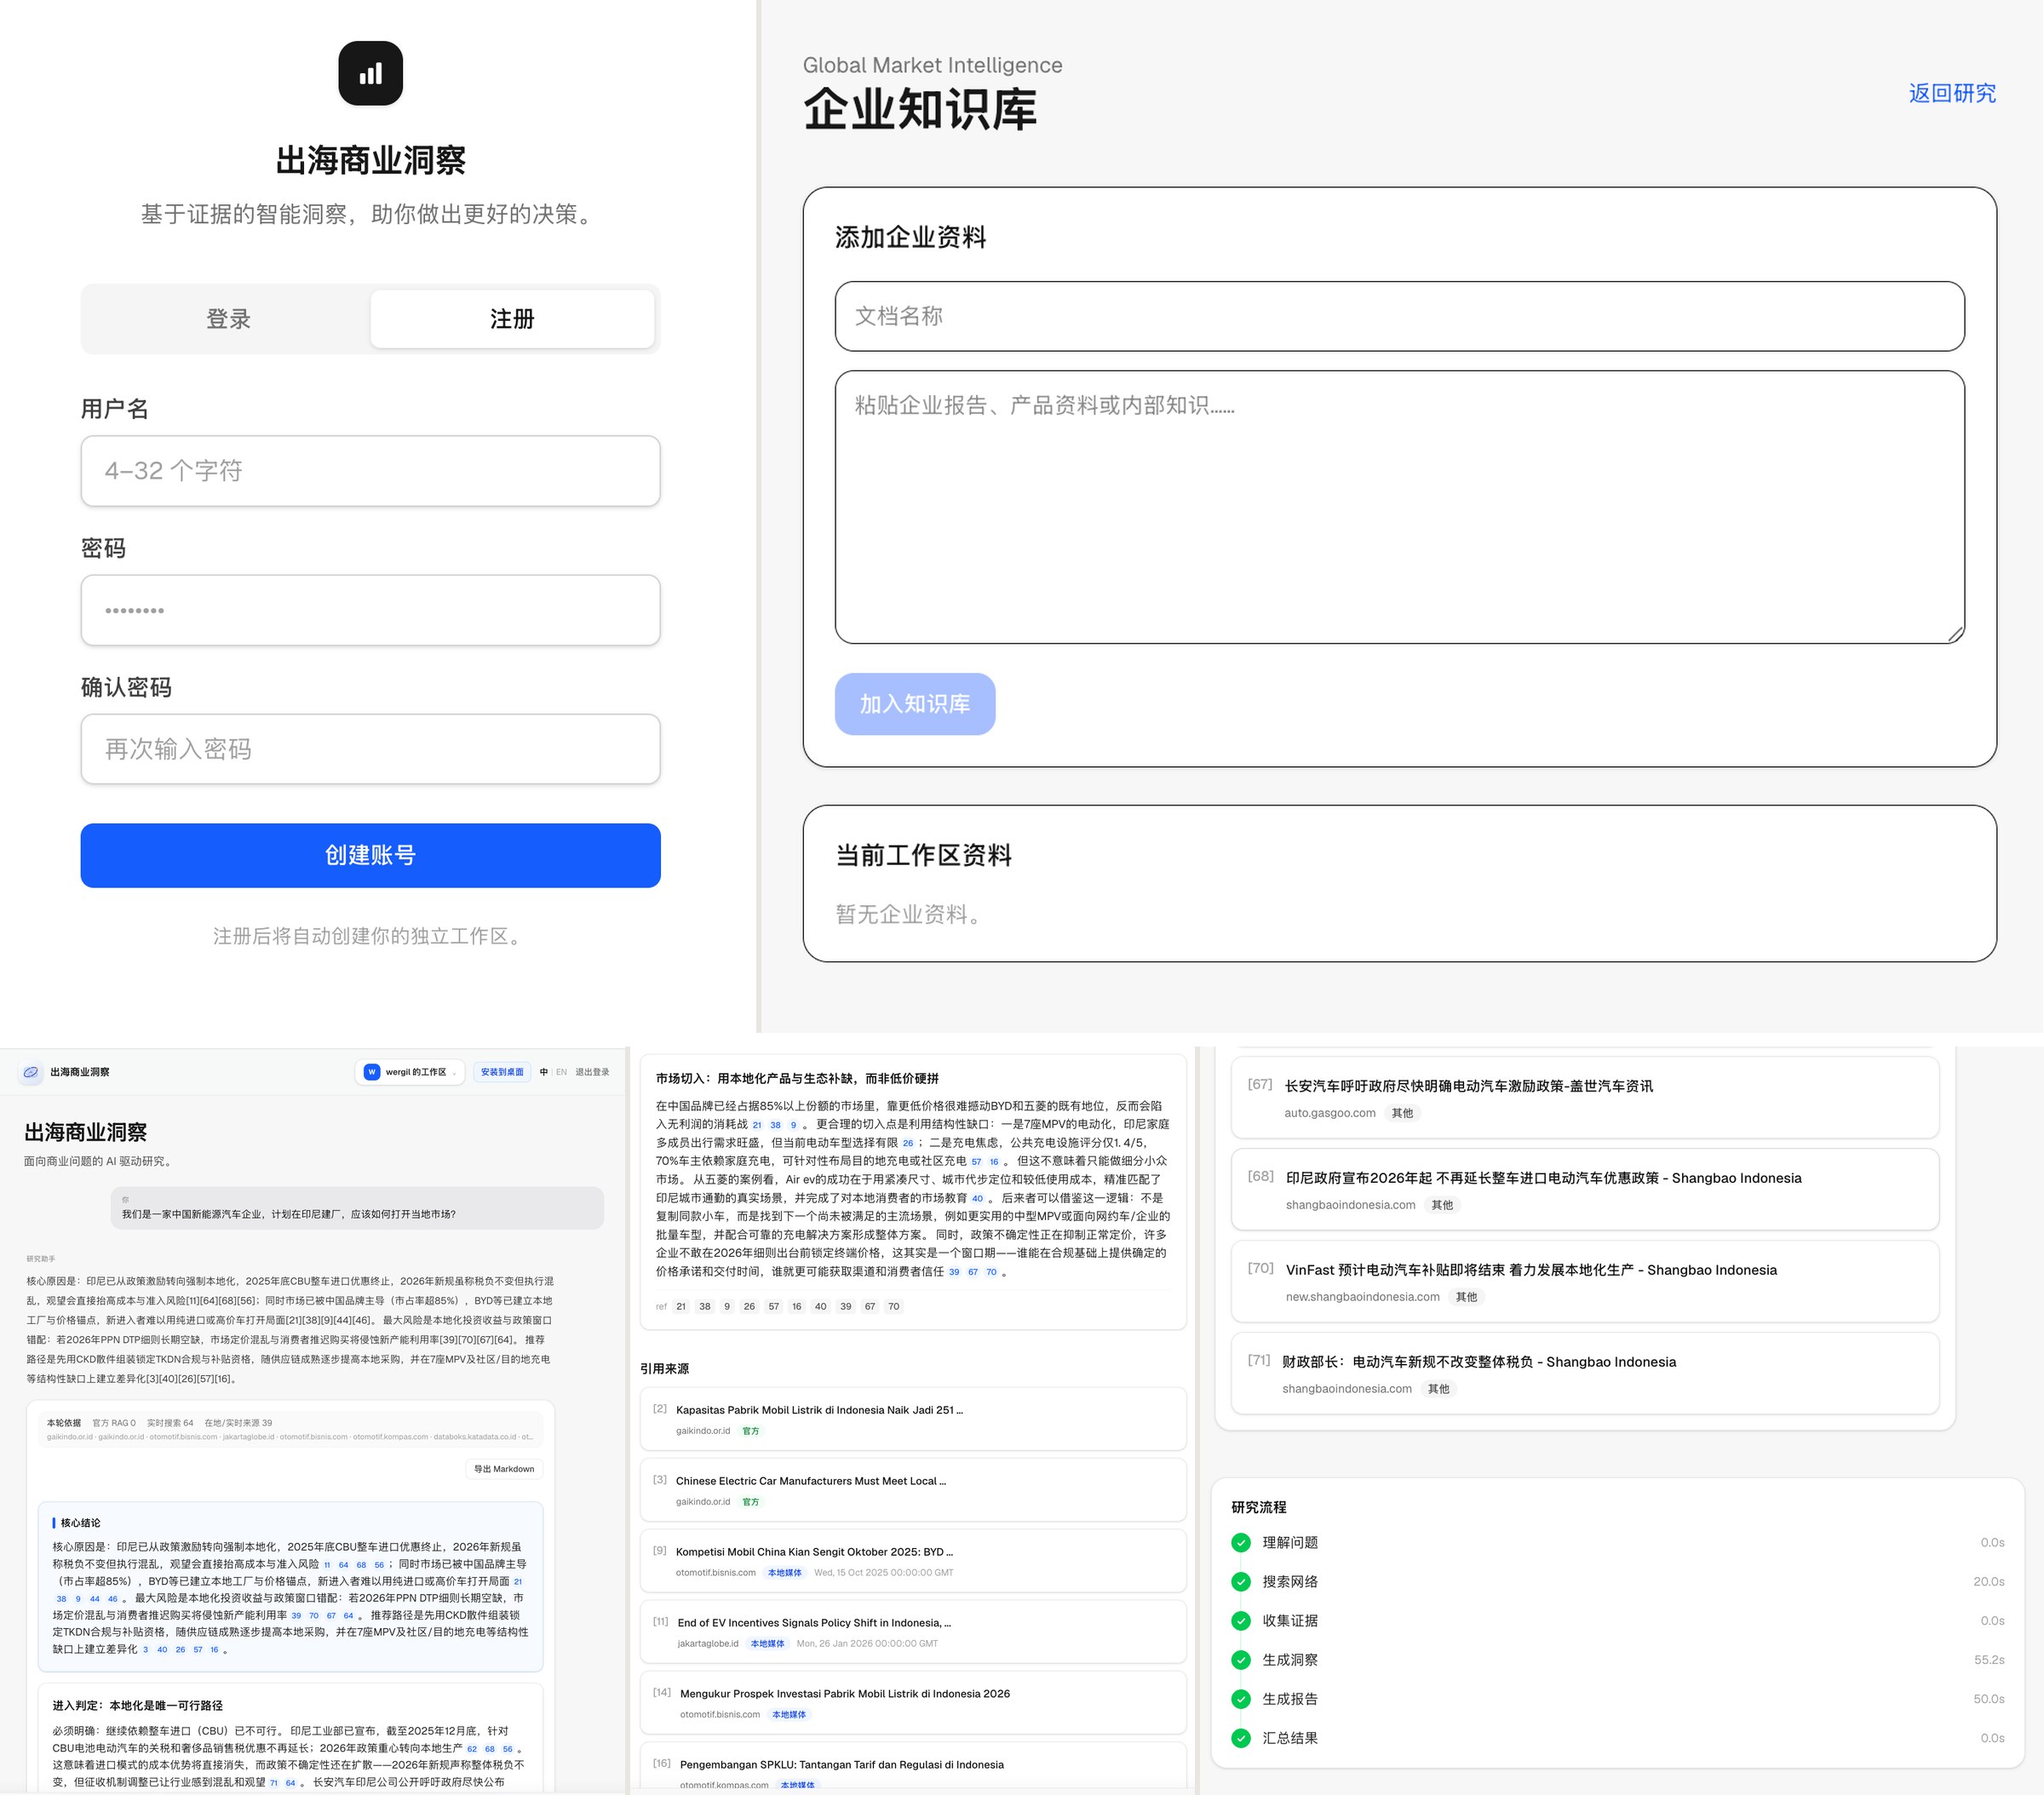Screen dimensions: 2044x1795
Task: Switch language to 中
Action: point(544,1072)
